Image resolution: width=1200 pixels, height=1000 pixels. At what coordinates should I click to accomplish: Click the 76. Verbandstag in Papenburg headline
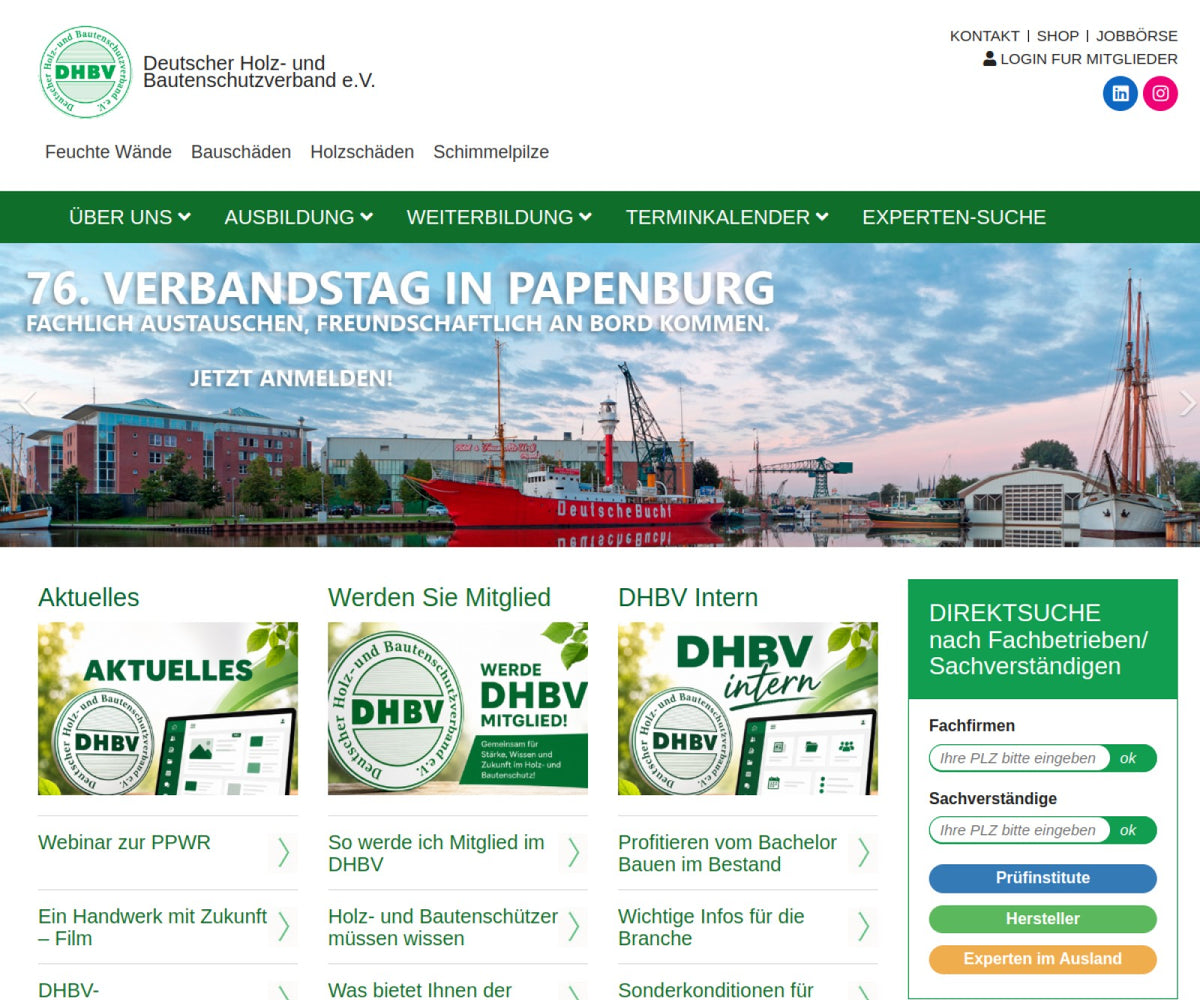pos(400,288)
